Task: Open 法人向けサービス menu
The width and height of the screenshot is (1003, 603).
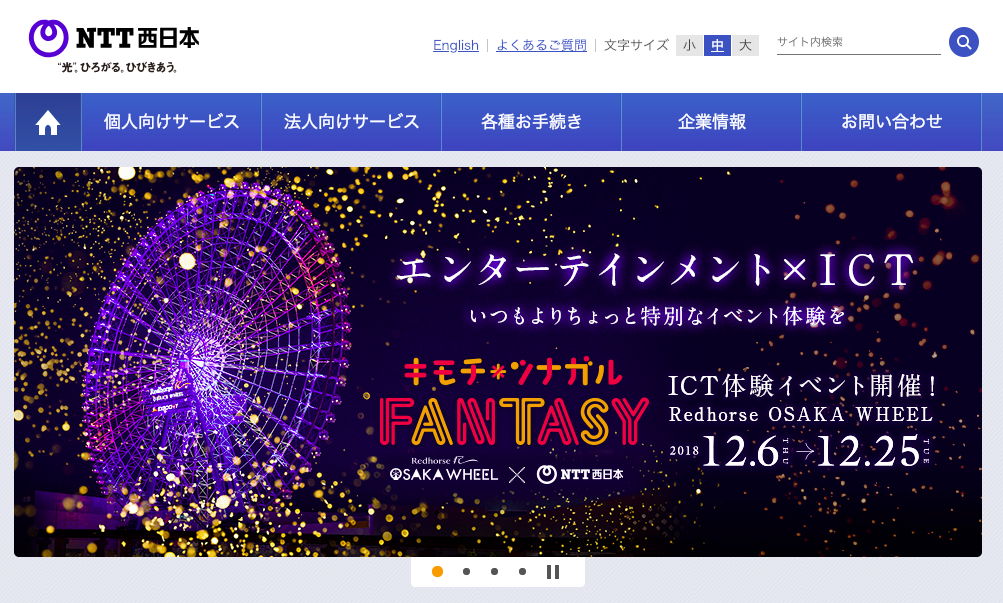Action: coord(351,122)
